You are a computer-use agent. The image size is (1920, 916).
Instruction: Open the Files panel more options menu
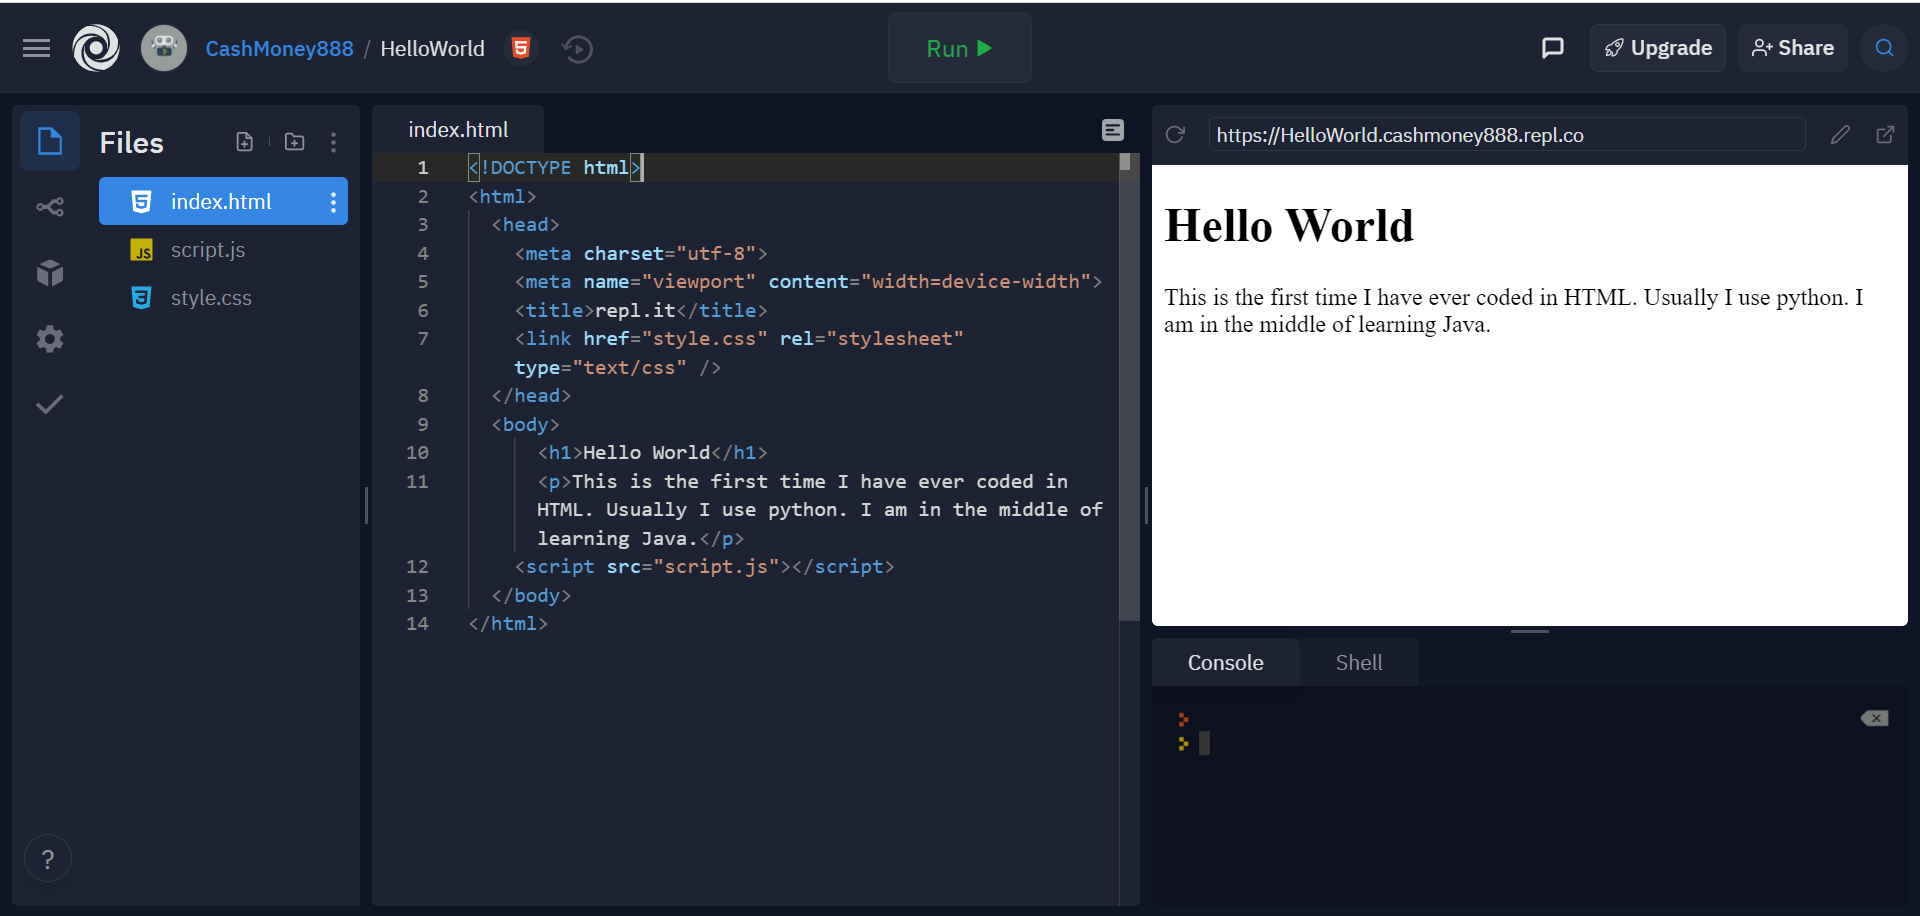(x=333, y=142)
